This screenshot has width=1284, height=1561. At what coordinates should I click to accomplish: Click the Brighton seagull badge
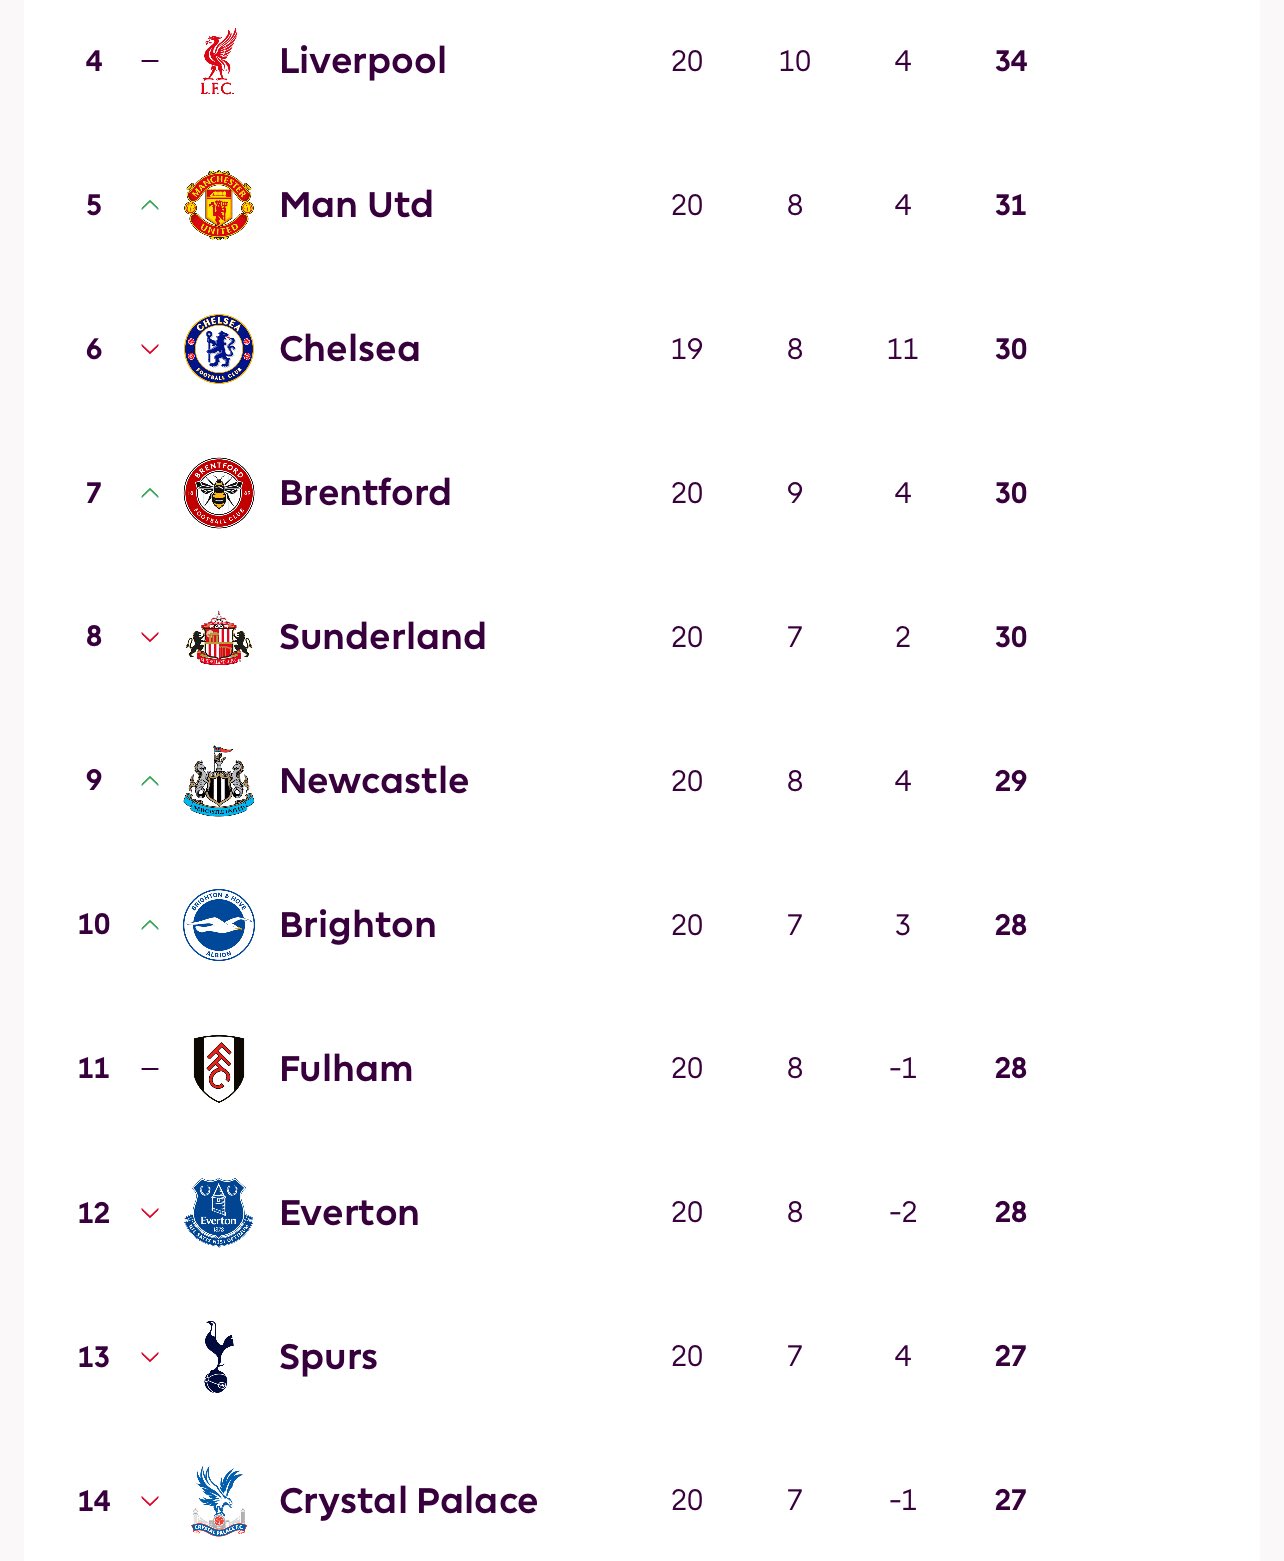(219, 925)
